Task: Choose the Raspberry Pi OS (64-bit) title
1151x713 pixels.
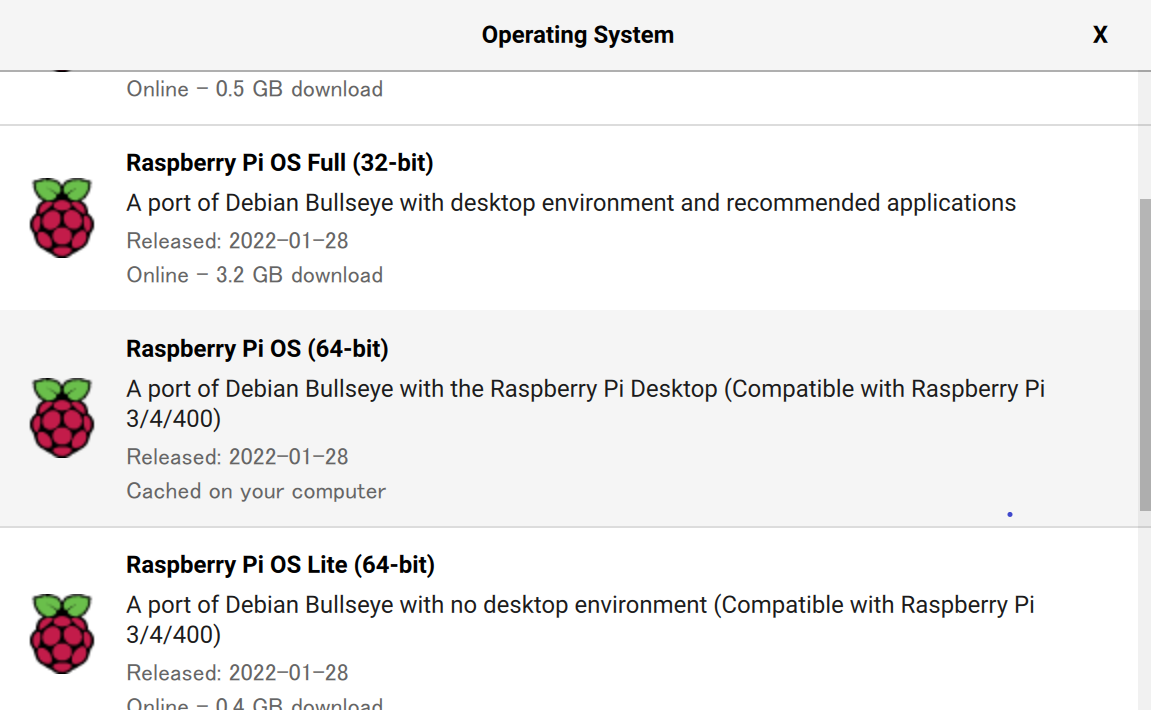Action: coord(257,349)
